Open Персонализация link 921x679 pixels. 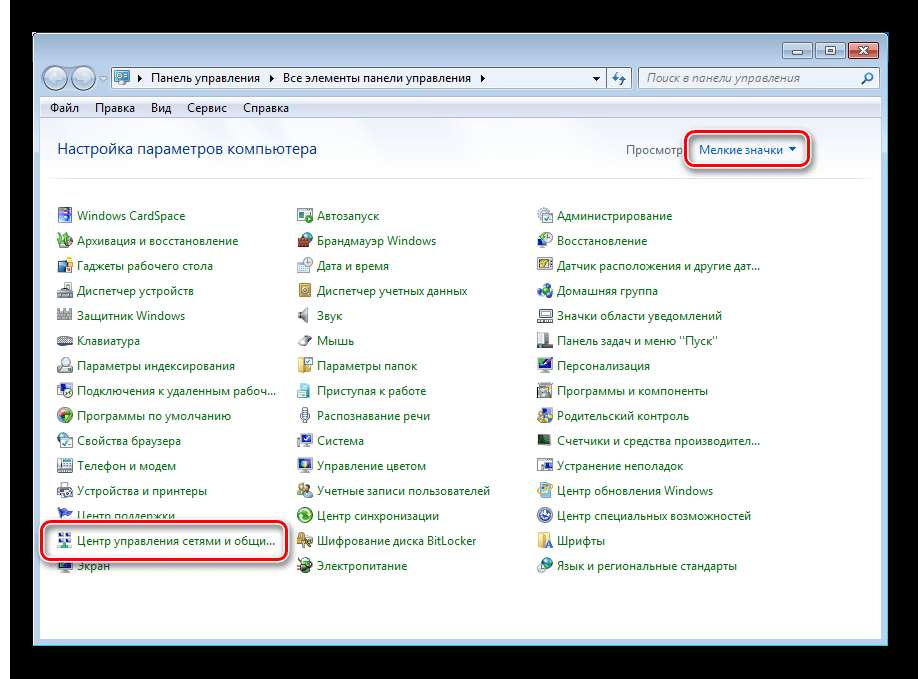[x=603, y=365]
